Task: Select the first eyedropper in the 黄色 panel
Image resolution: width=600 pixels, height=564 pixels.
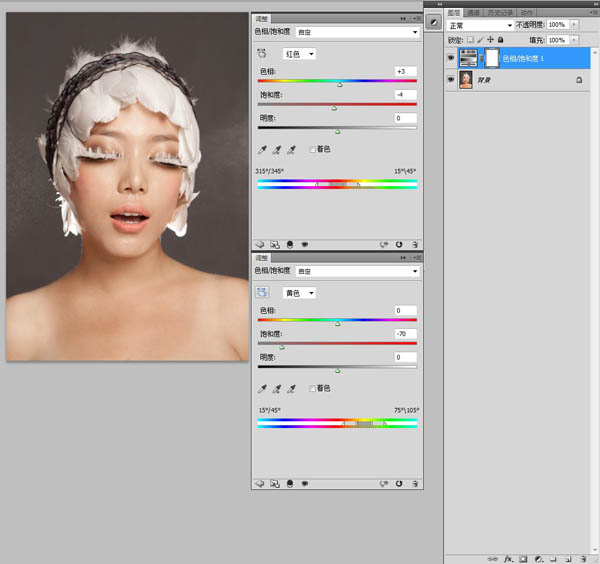Action: (x=263, y=388)
